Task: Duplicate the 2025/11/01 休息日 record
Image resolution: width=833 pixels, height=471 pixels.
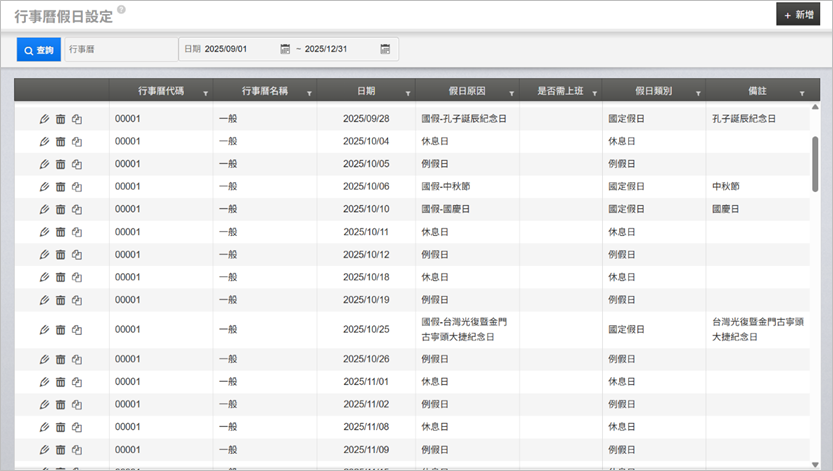Action: click(77, 382)
